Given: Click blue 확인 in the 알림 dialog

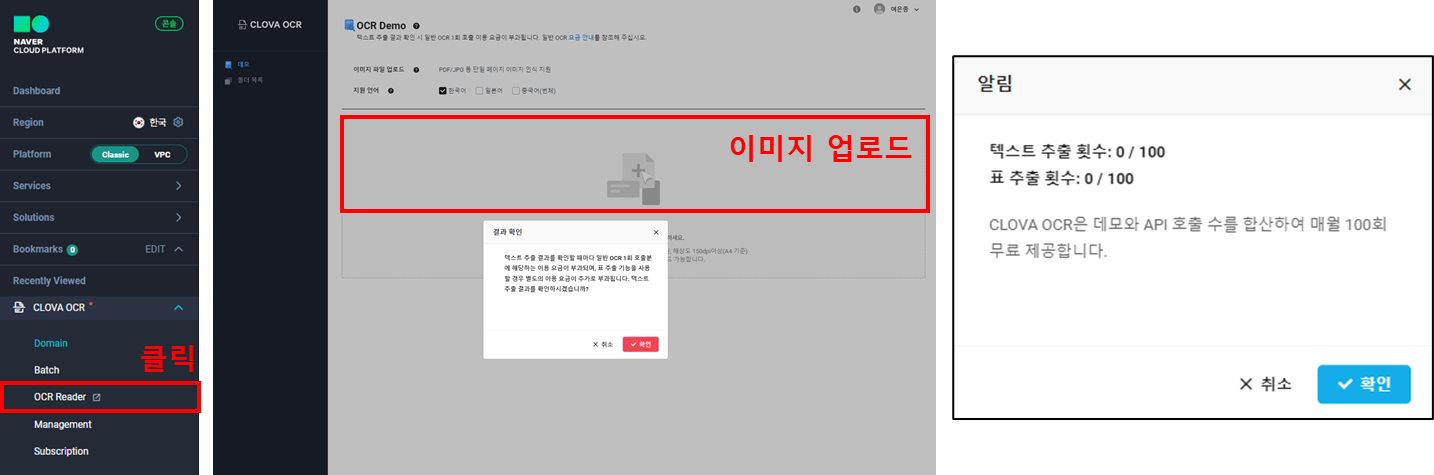Looking at the screenshot, I should coord(1364,384).
